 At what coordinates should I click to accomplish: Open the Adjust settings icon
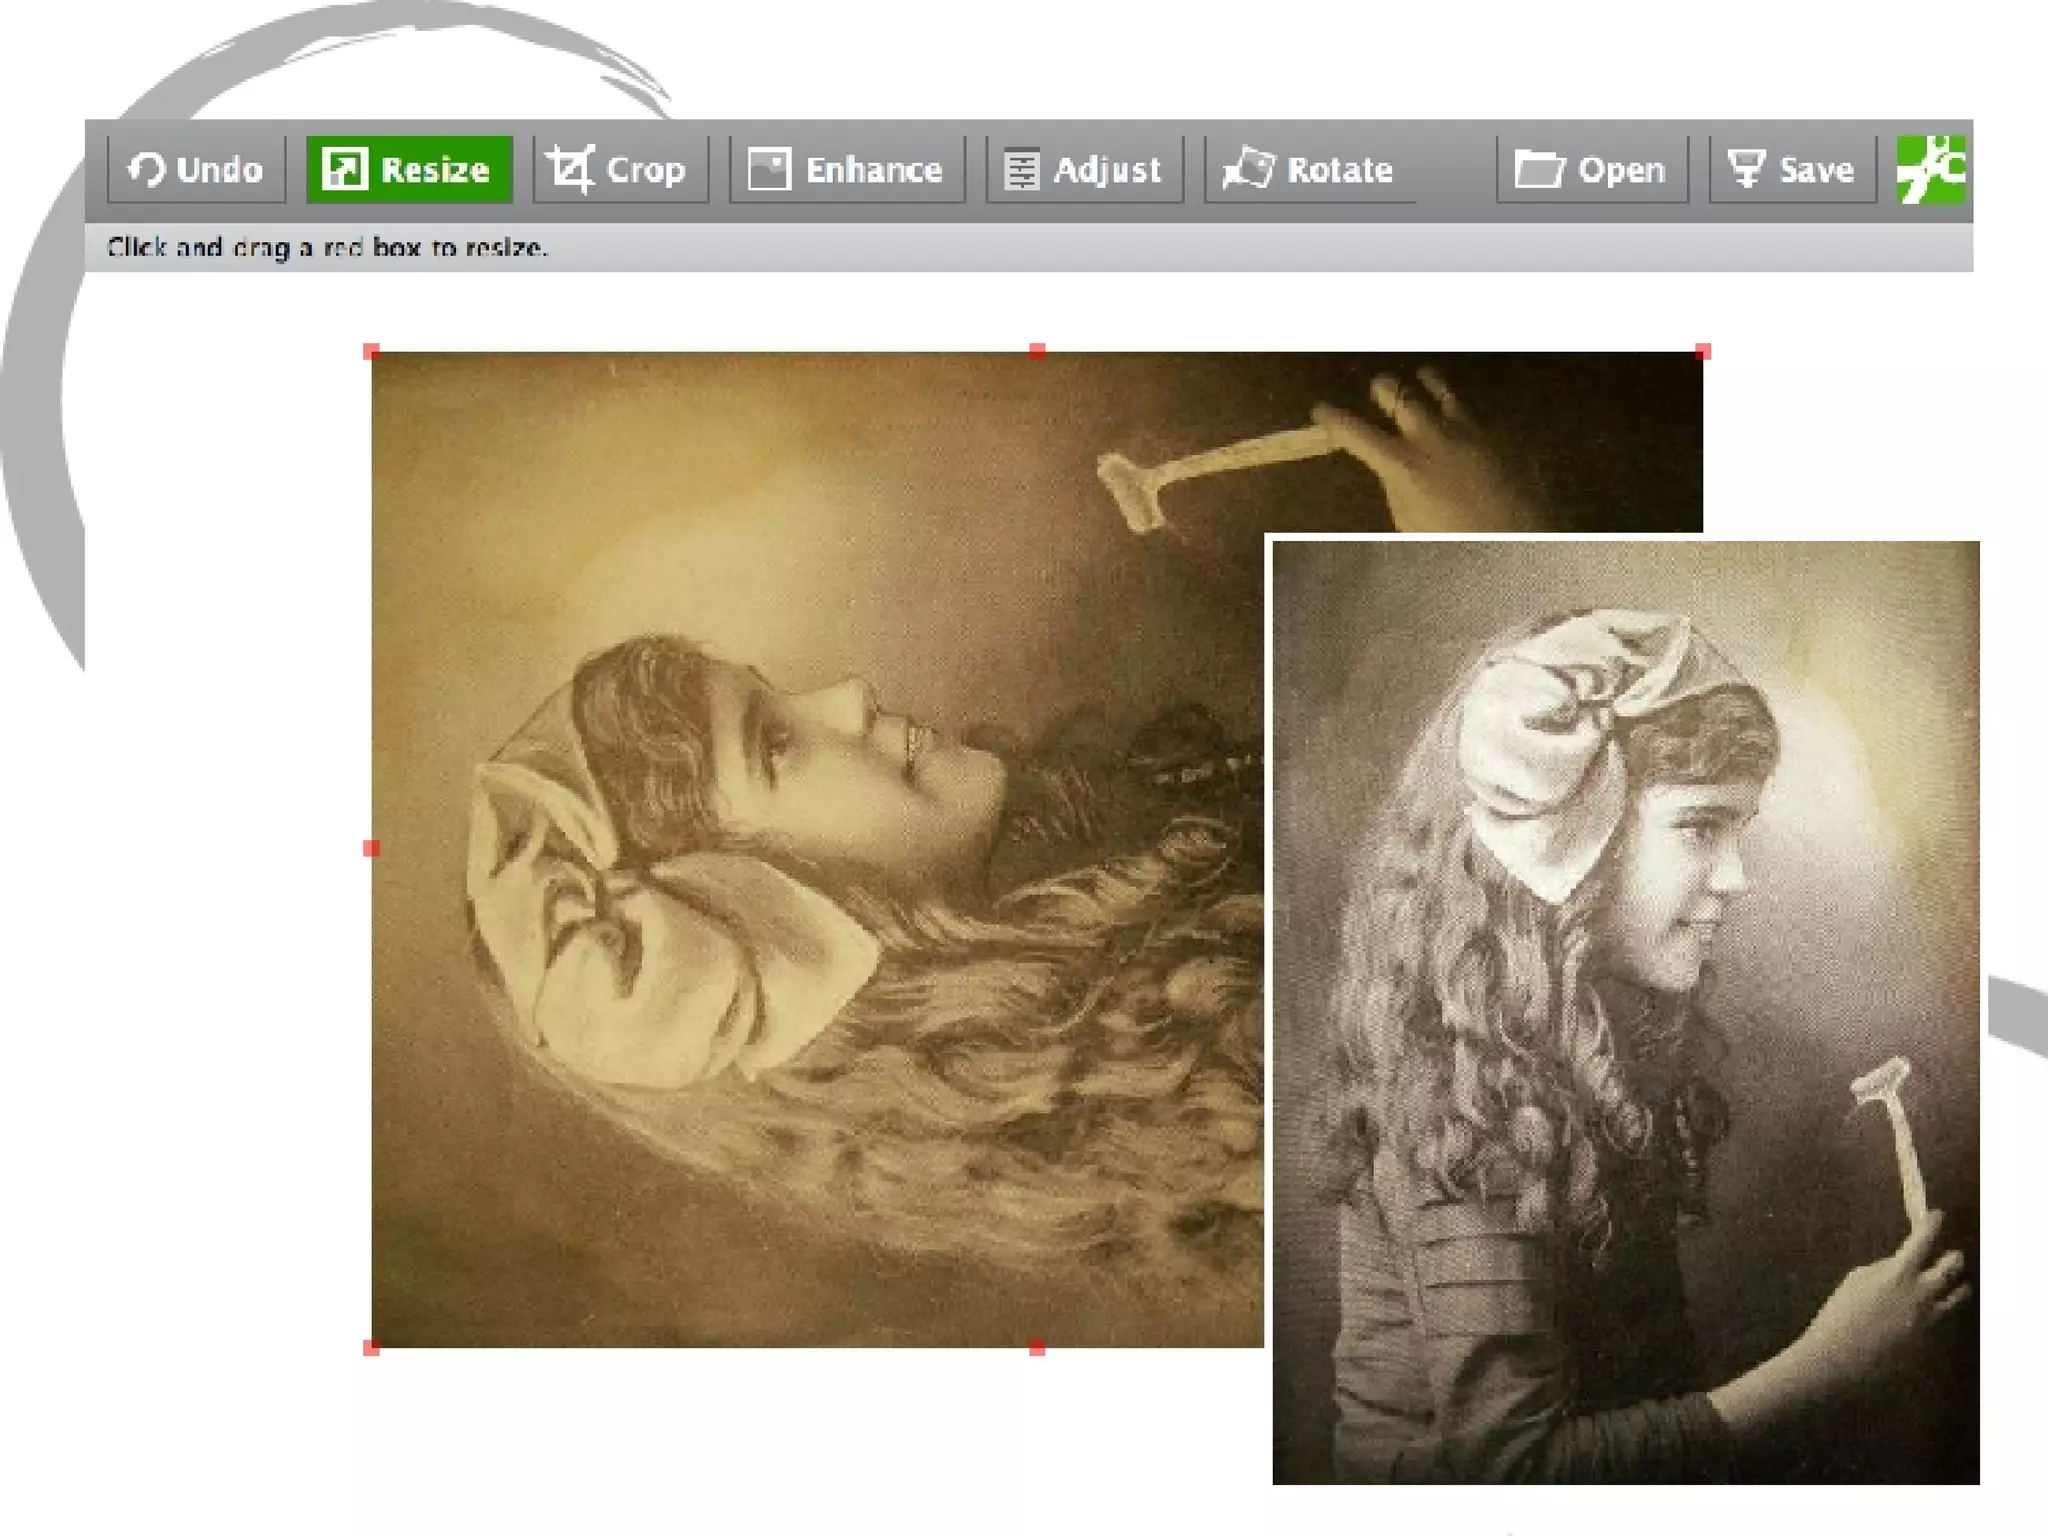(x=1021, y=170)
